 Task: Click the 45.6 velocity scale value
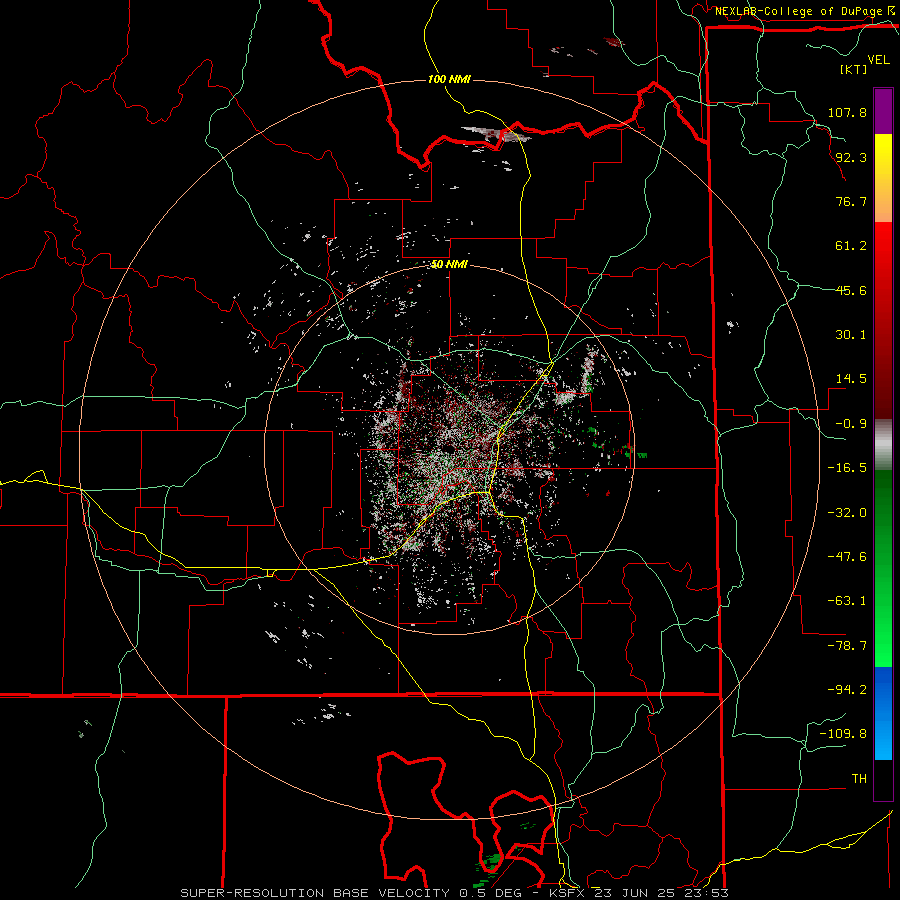click(851, 290)
